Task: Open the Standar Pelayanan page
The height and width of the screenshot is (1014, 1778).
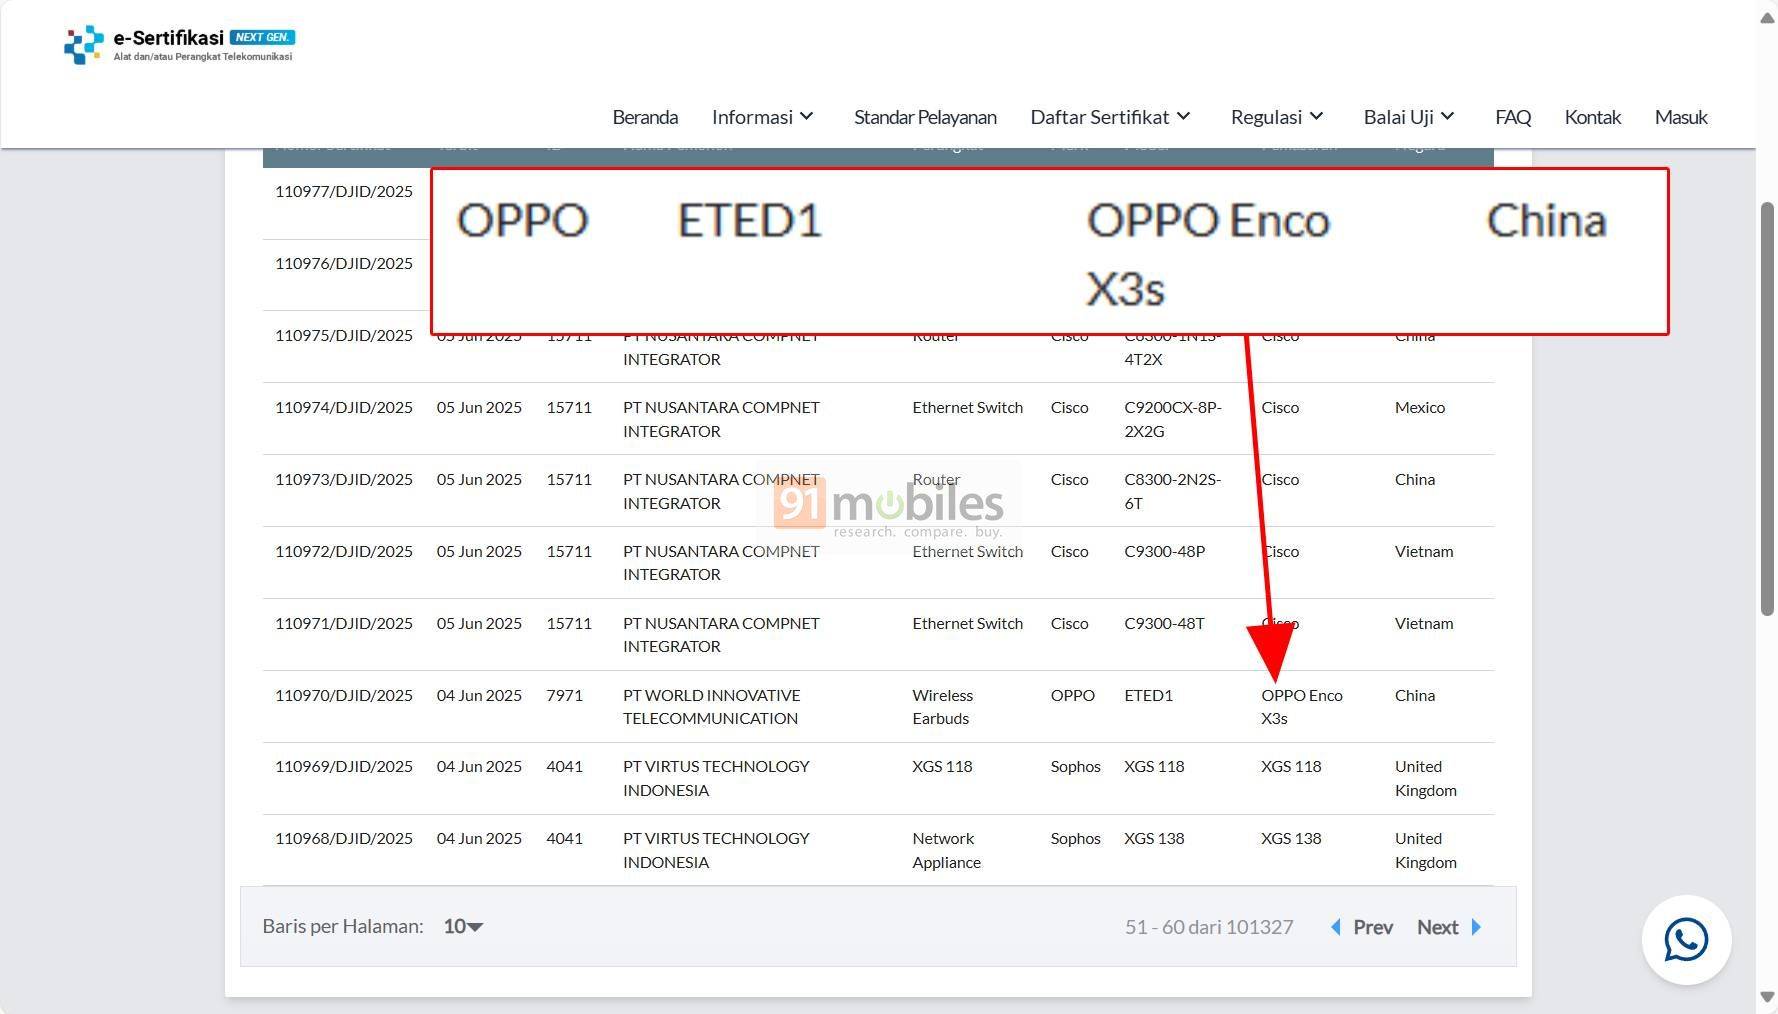Action: point(925,117)
